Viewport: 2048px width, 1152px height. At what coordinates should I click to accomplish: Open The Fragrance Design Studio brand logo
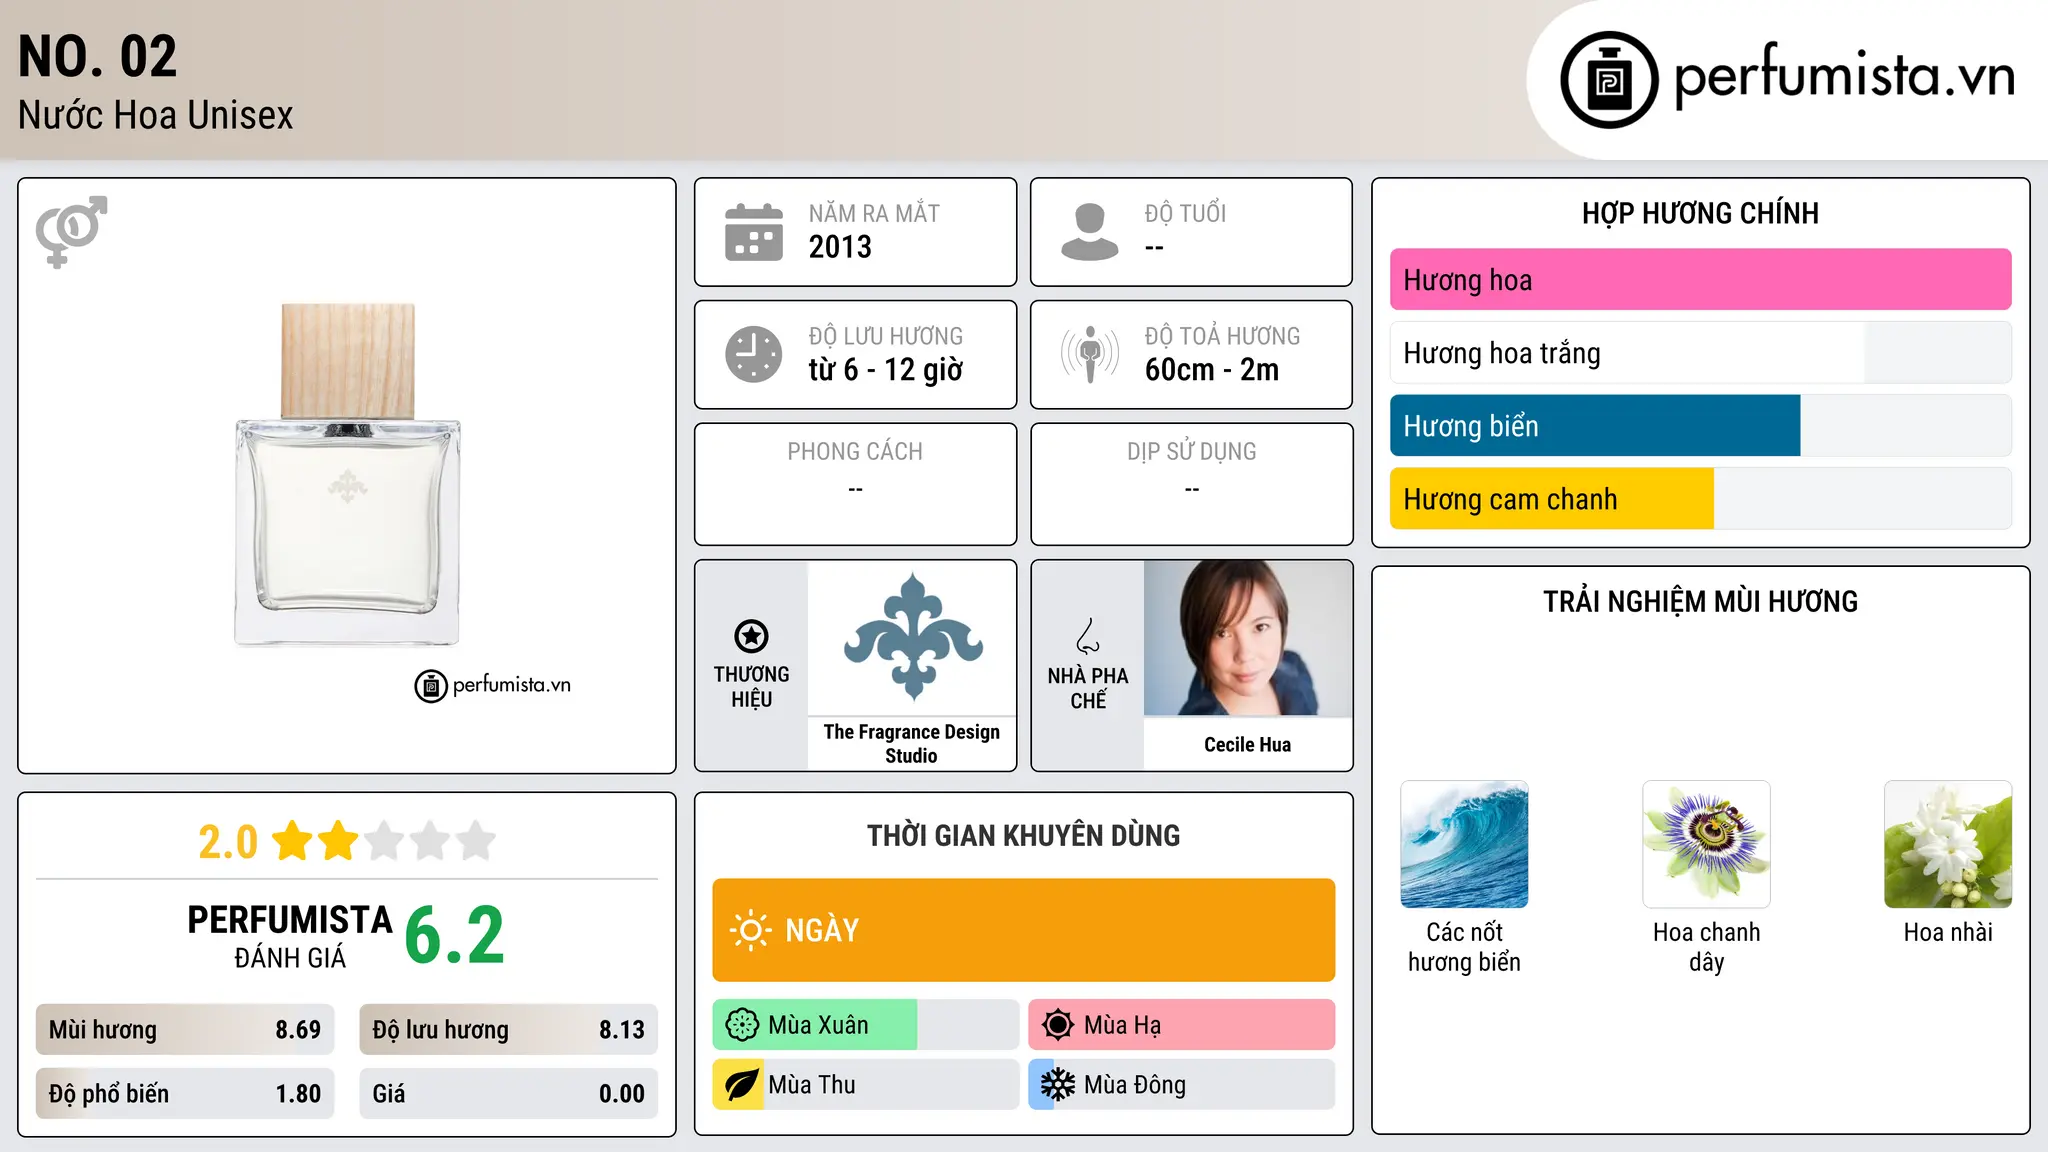[x=912, y=637]
